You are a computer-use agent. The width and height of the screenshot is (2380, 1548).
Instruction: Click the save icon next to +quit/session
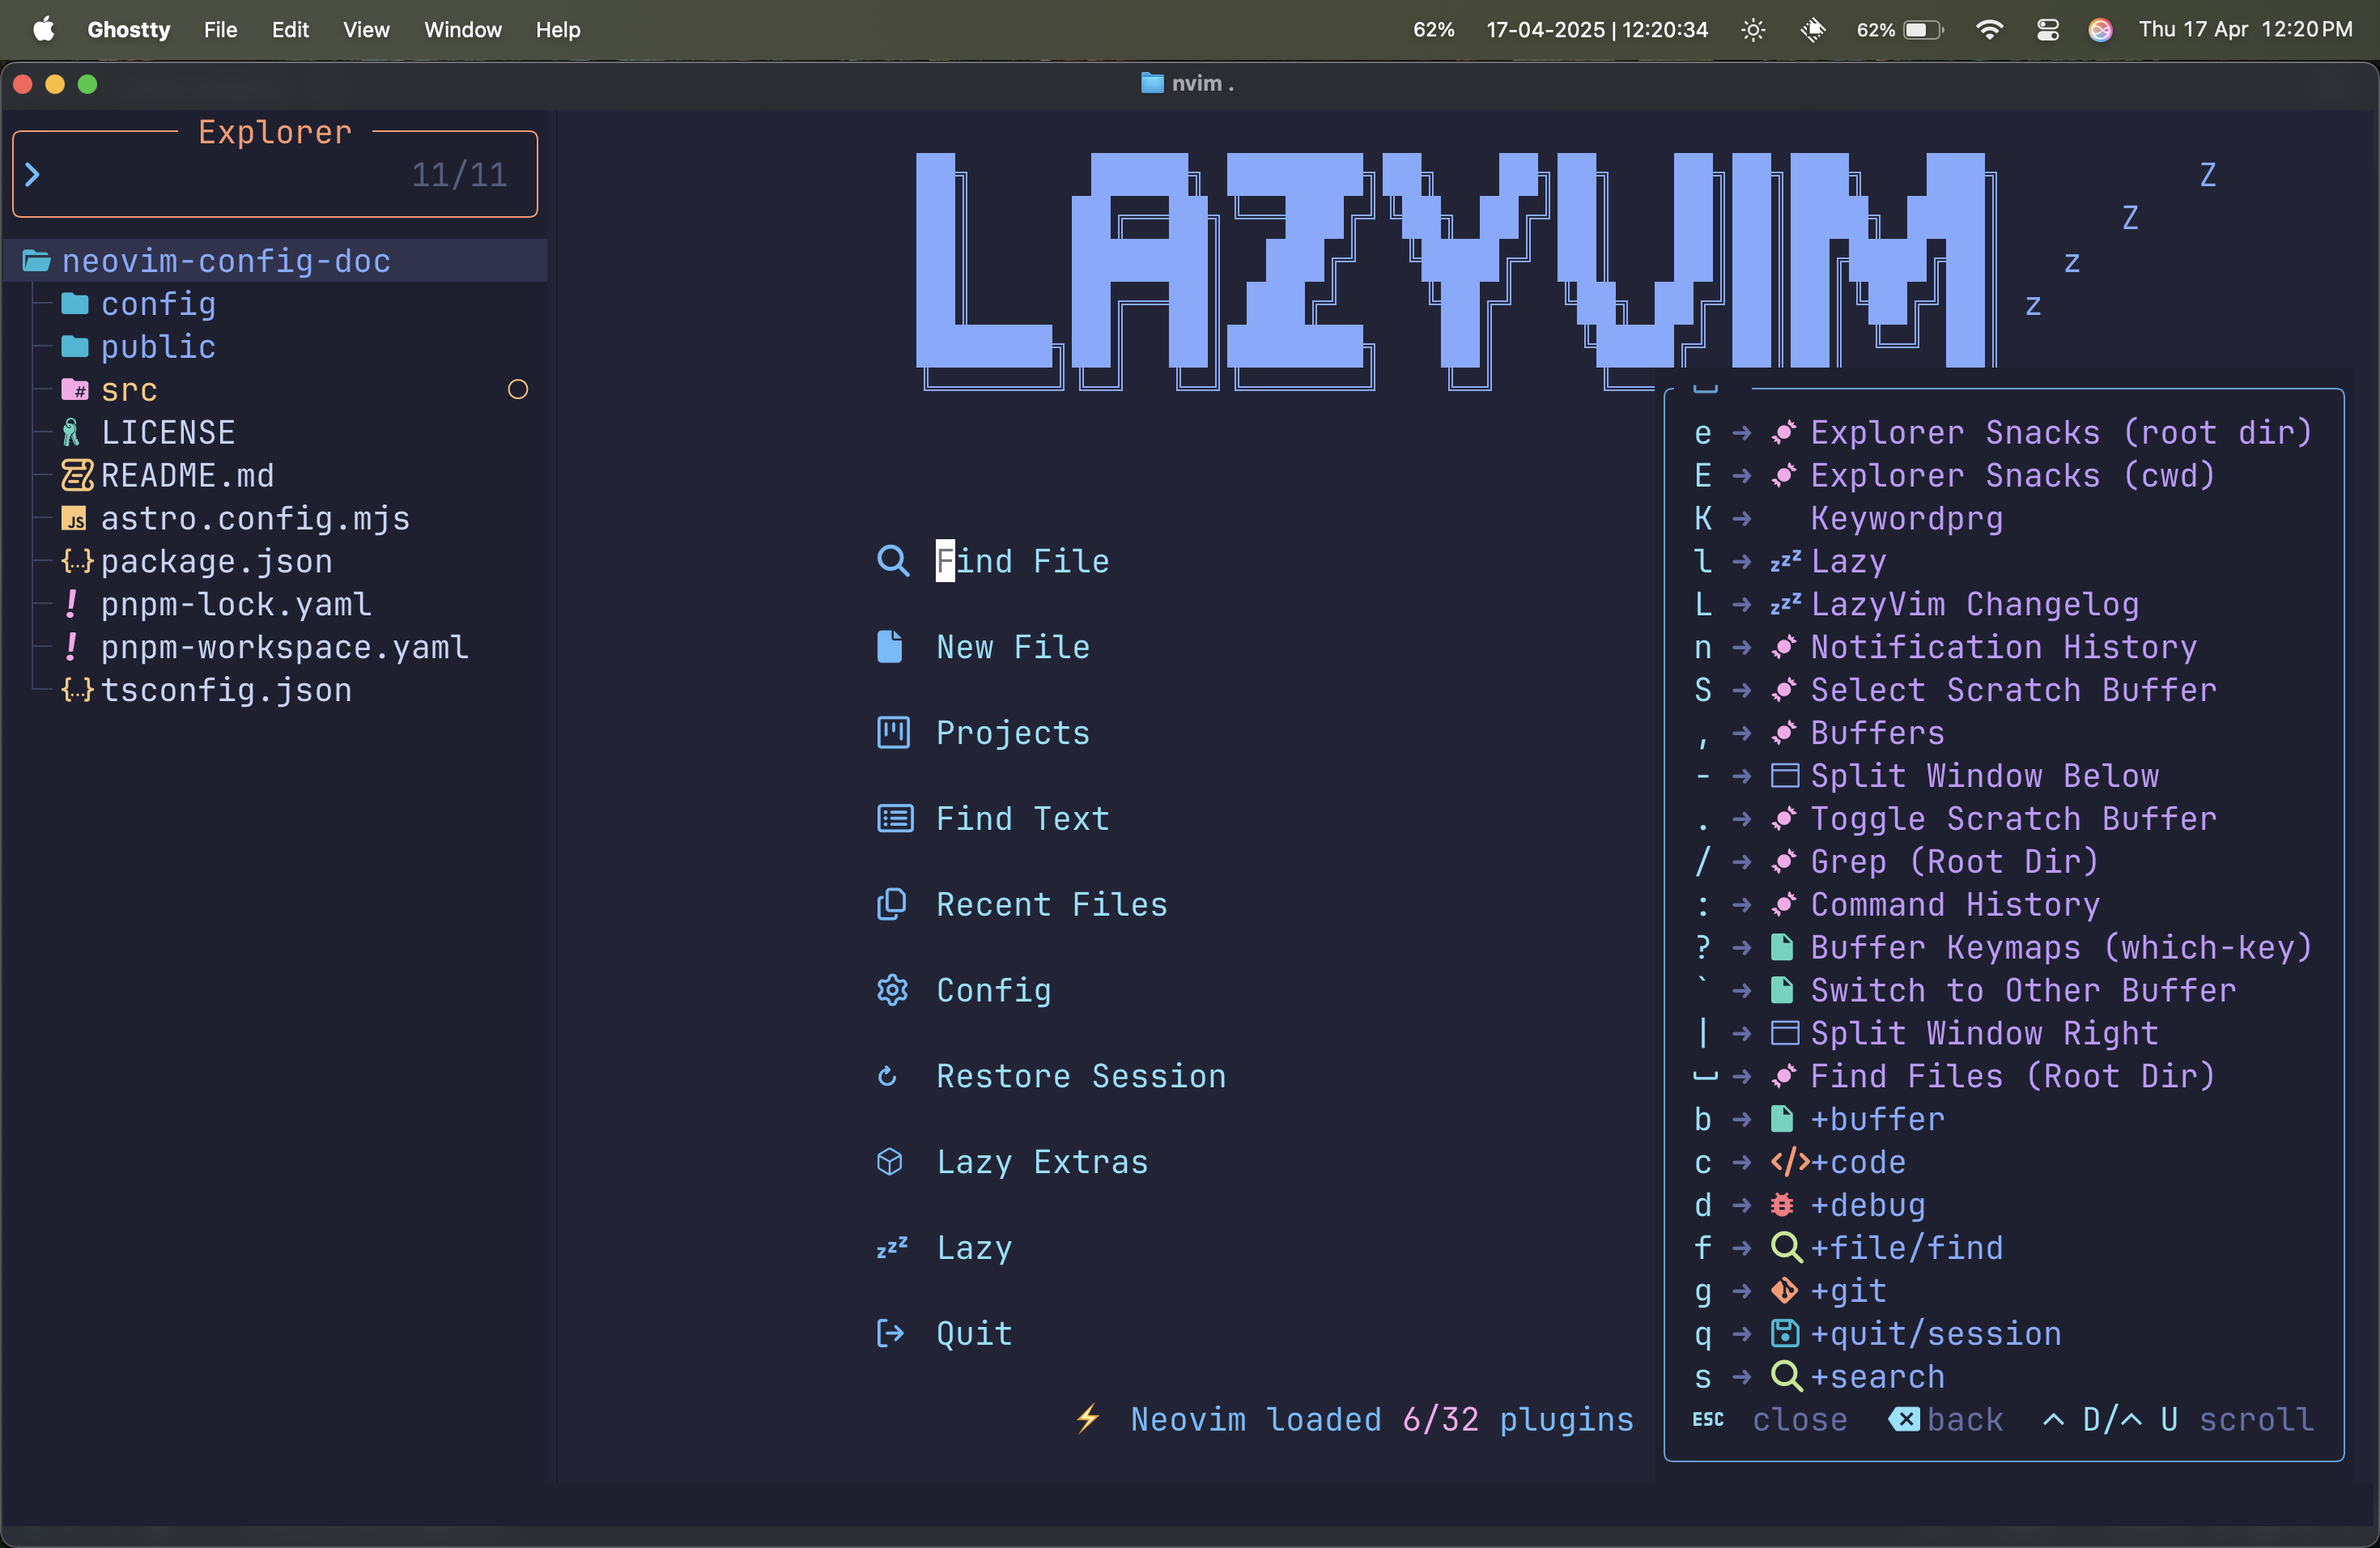tap(1784, 1333)
